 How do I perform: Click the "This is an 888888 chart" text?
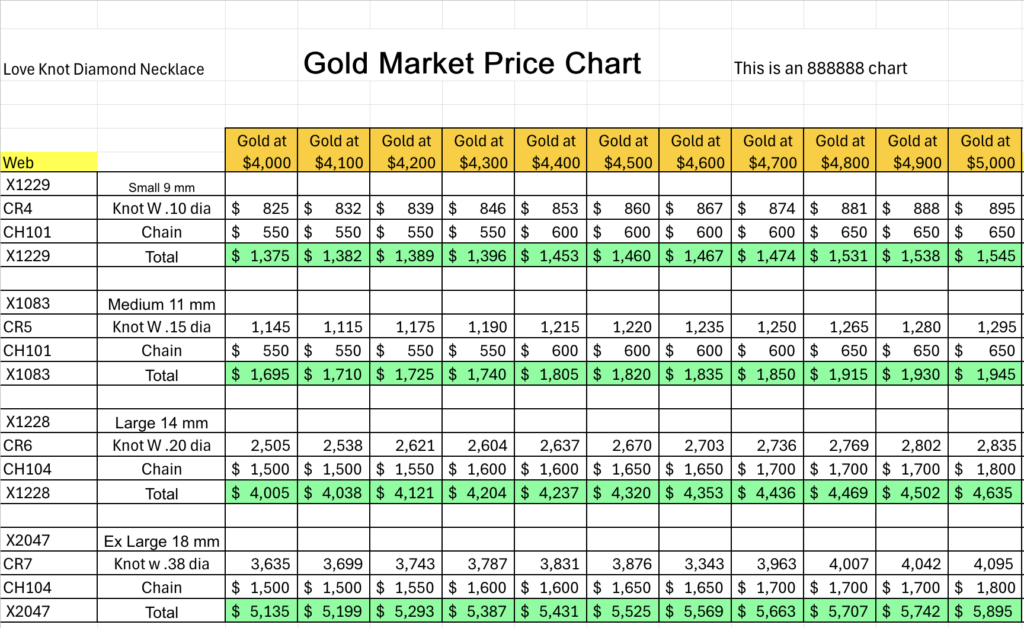click(820, 68)
